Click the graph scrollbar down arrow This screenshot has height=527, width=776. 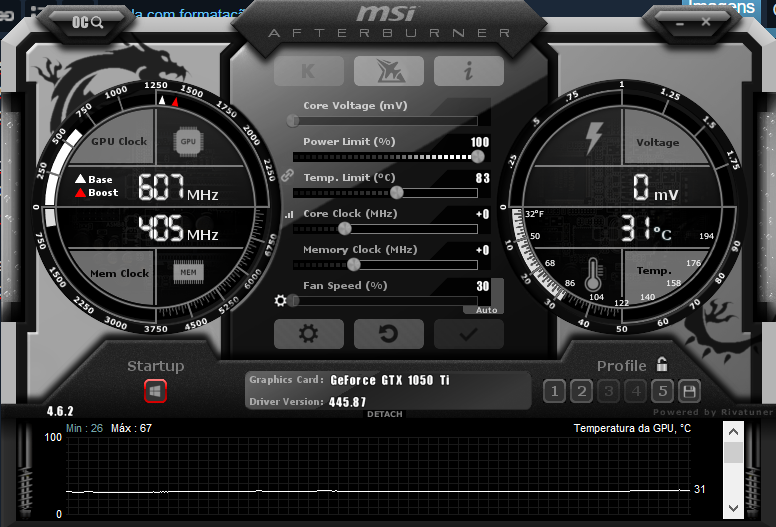coord(733,508)
